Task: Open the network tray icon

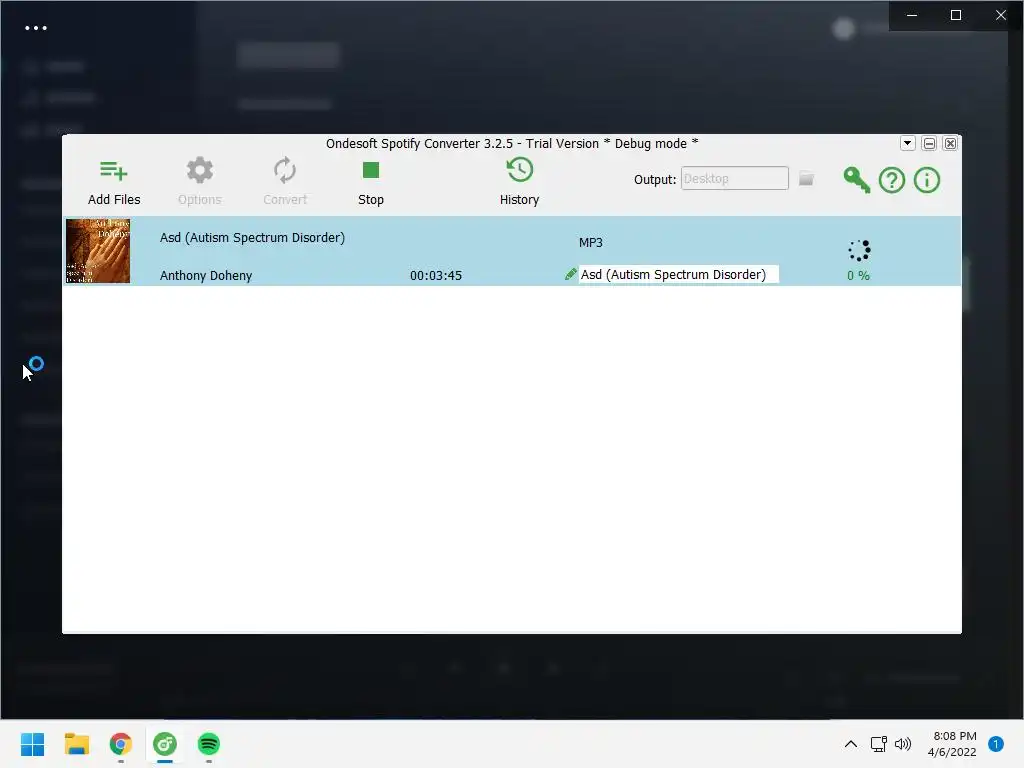Action: 878,744
